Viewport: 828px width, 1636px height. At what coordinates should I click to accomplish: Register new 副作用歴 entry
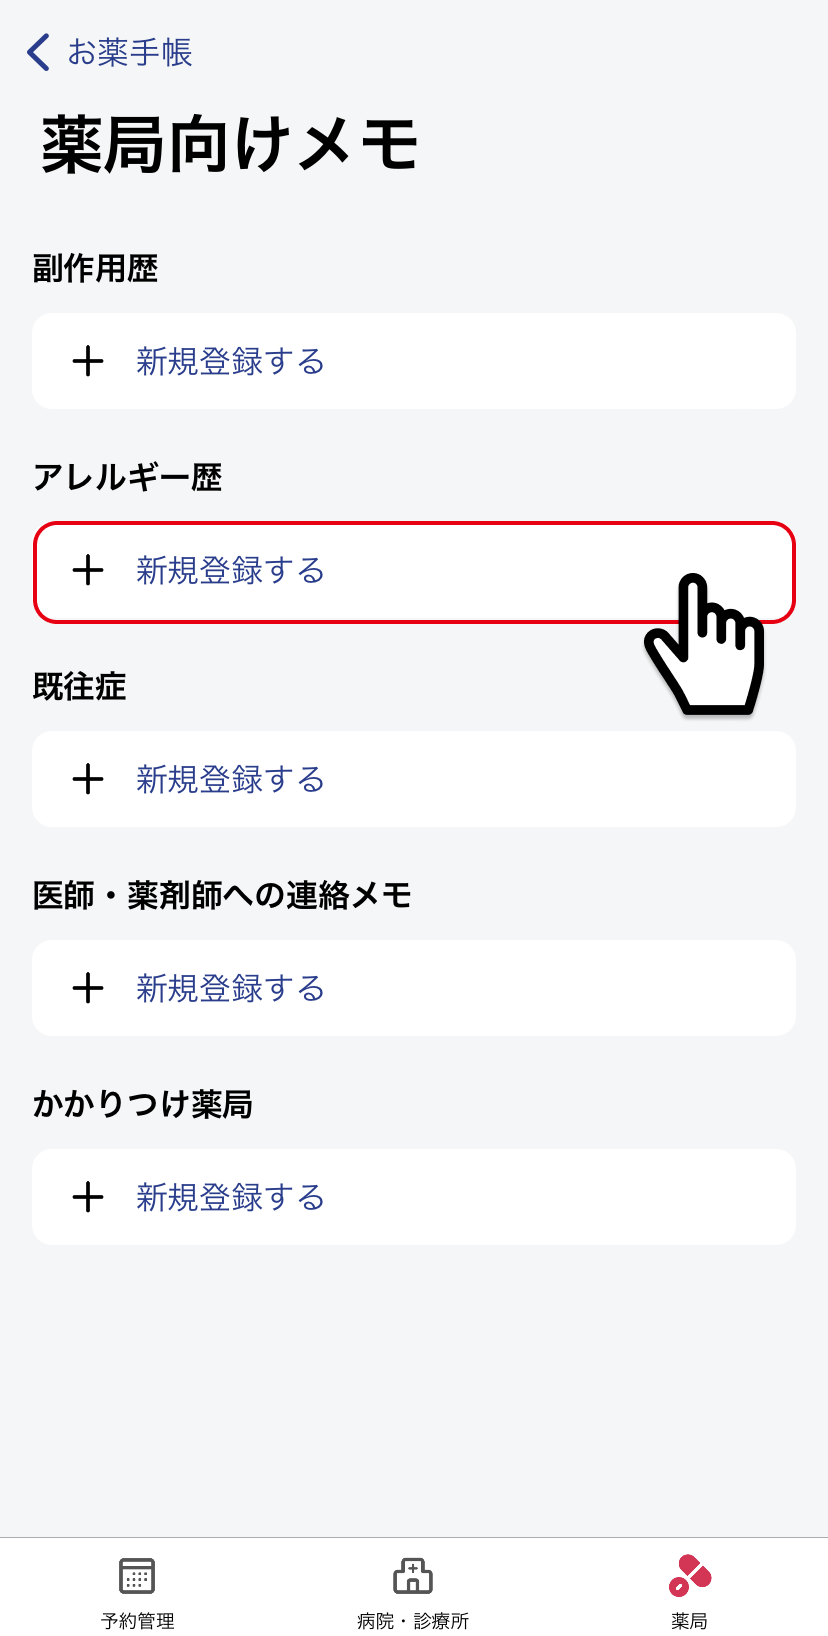pos(231,361)
